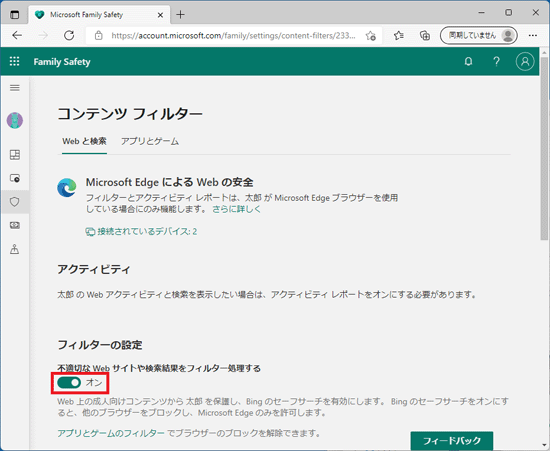Open notifications bell in Family Safety header

(468, 62)
